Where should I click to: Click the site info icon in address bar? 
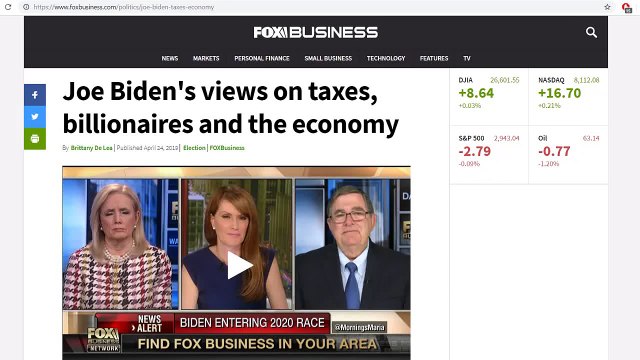click(26, 7)
